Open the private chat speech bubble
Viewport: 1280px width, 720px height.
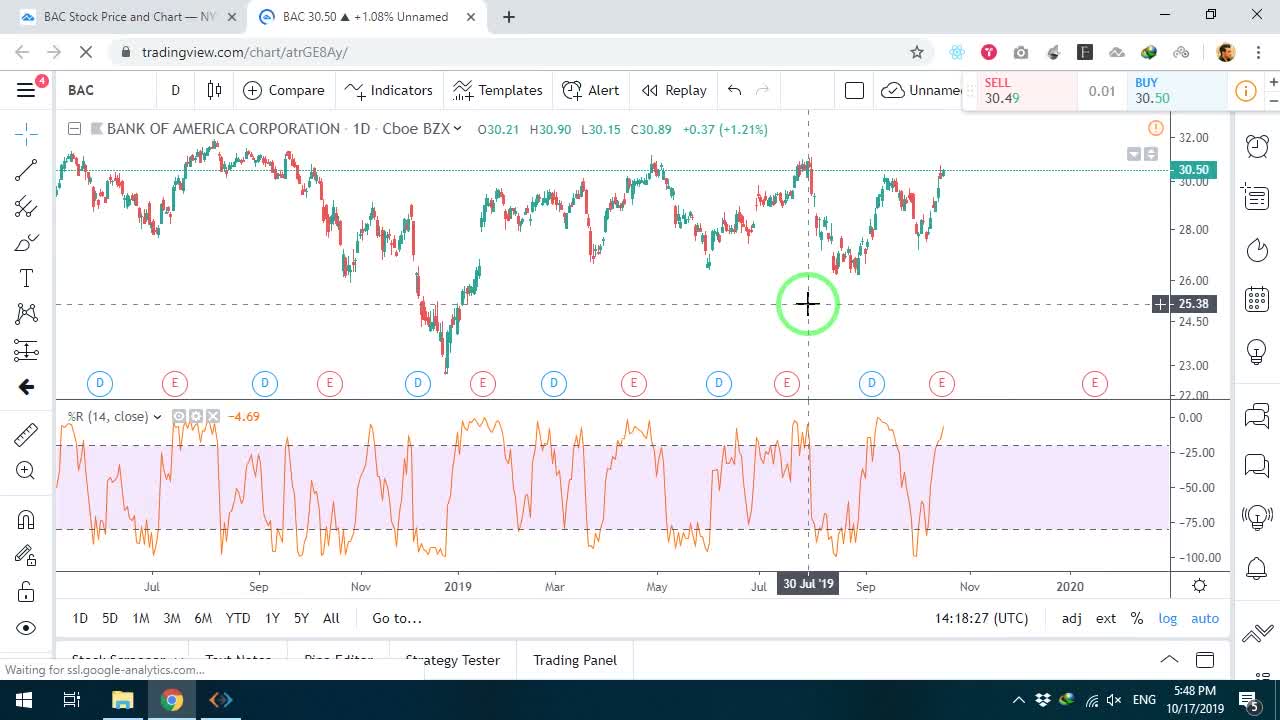(x=1257, y=466)
